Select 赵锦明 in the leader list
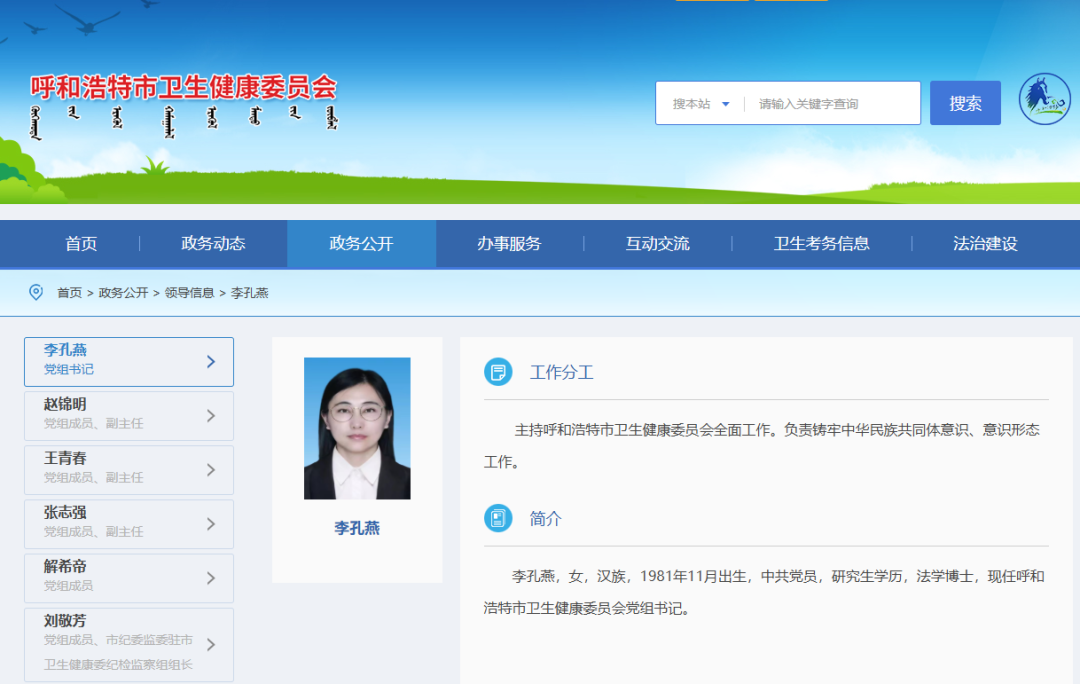Viewport: 1080px width, 684px height. click(x=129, y=415)
